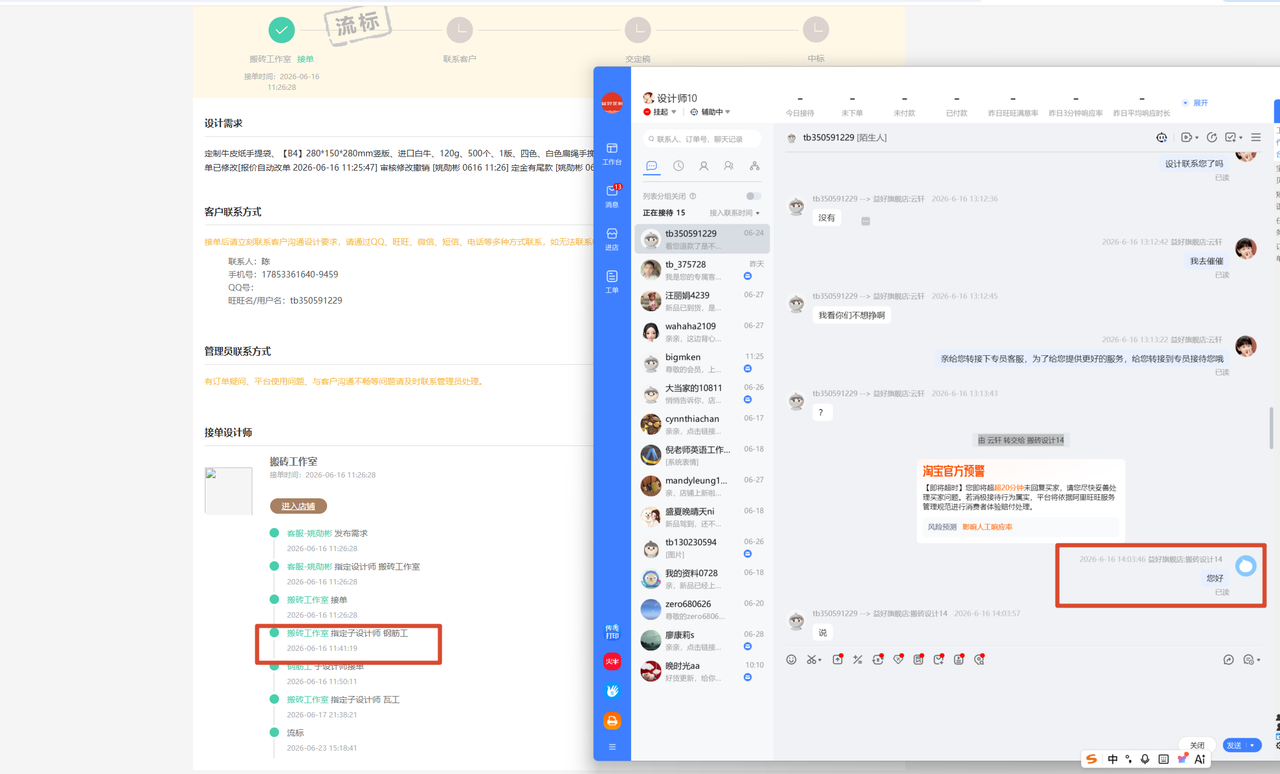Switch to the single person contacts tab

tap(703, 166)
